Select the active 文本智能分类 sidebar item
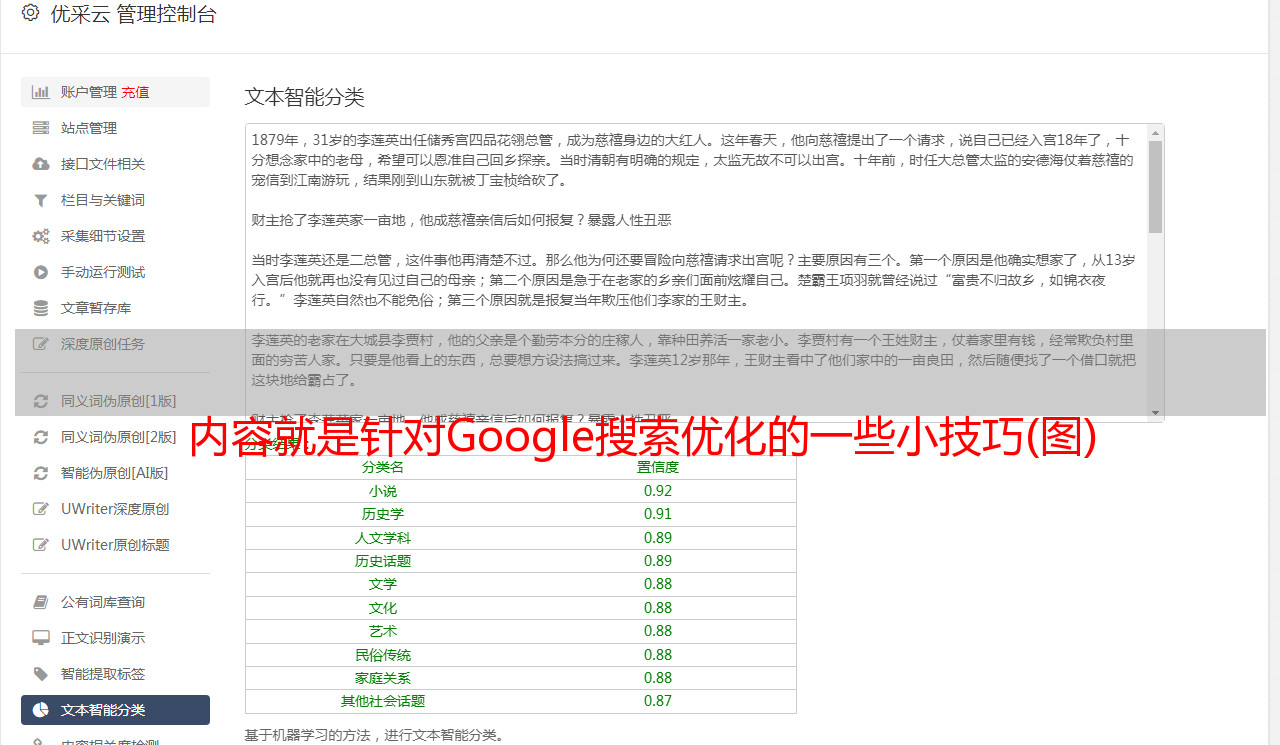Viewport: 1280px width, 745px height. click(115, 710)
